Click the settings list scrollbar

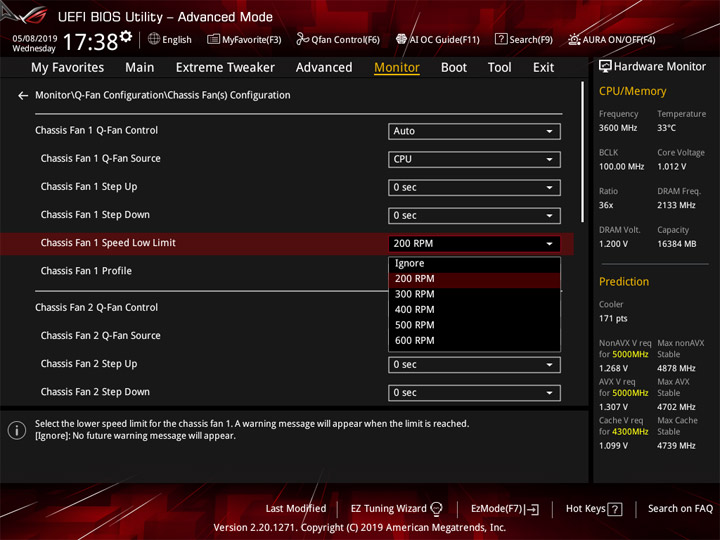click(x=583, y=152)
